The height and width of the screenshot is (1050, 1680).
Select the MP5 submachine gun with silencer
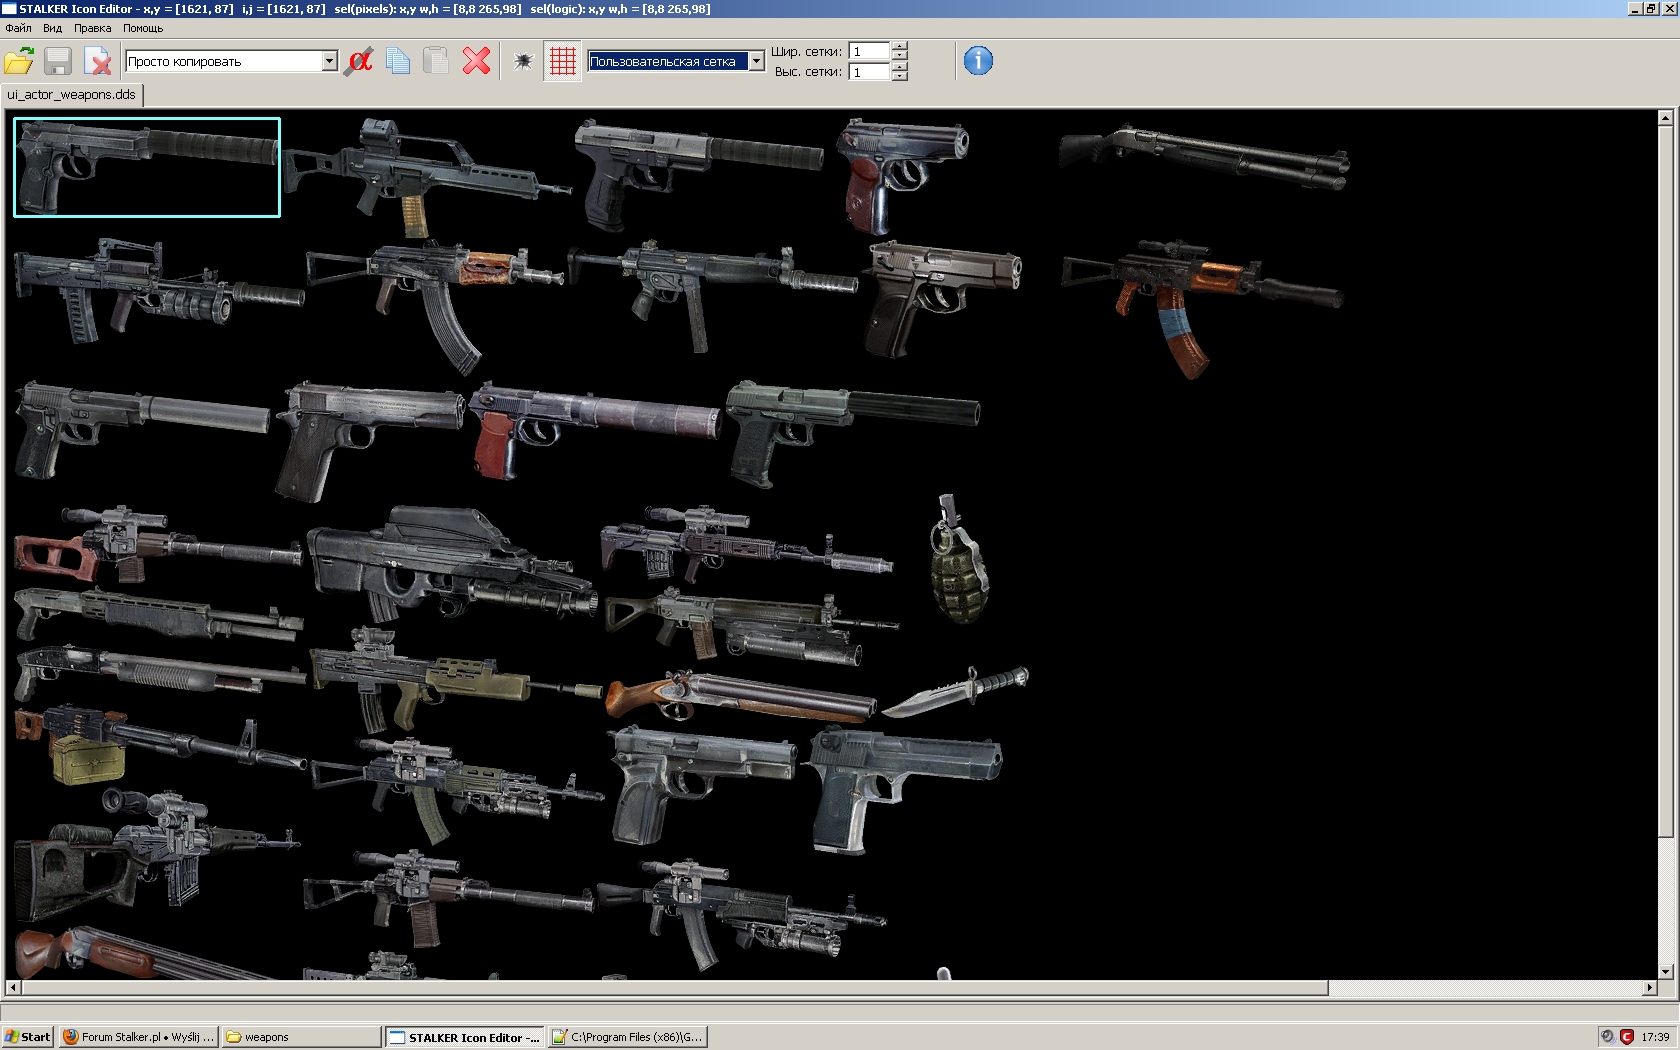[712, 294]
